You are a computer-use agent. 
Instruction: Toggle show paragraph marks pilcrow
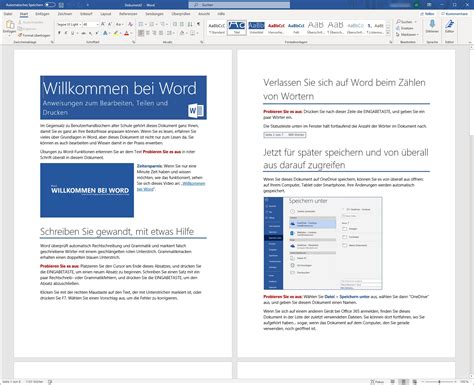coord(199,24)
